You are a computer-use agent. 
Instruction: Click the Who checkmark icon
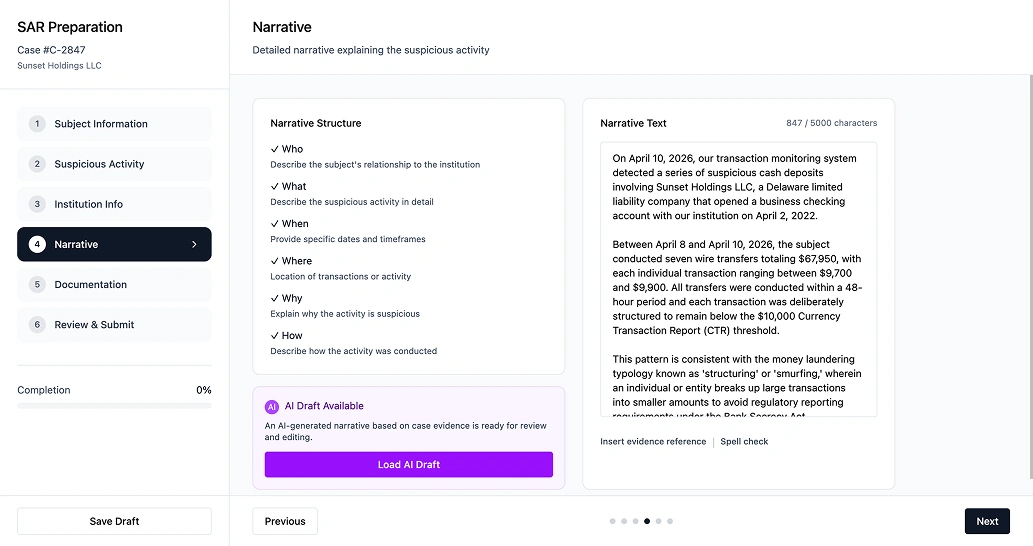[274, 149]
